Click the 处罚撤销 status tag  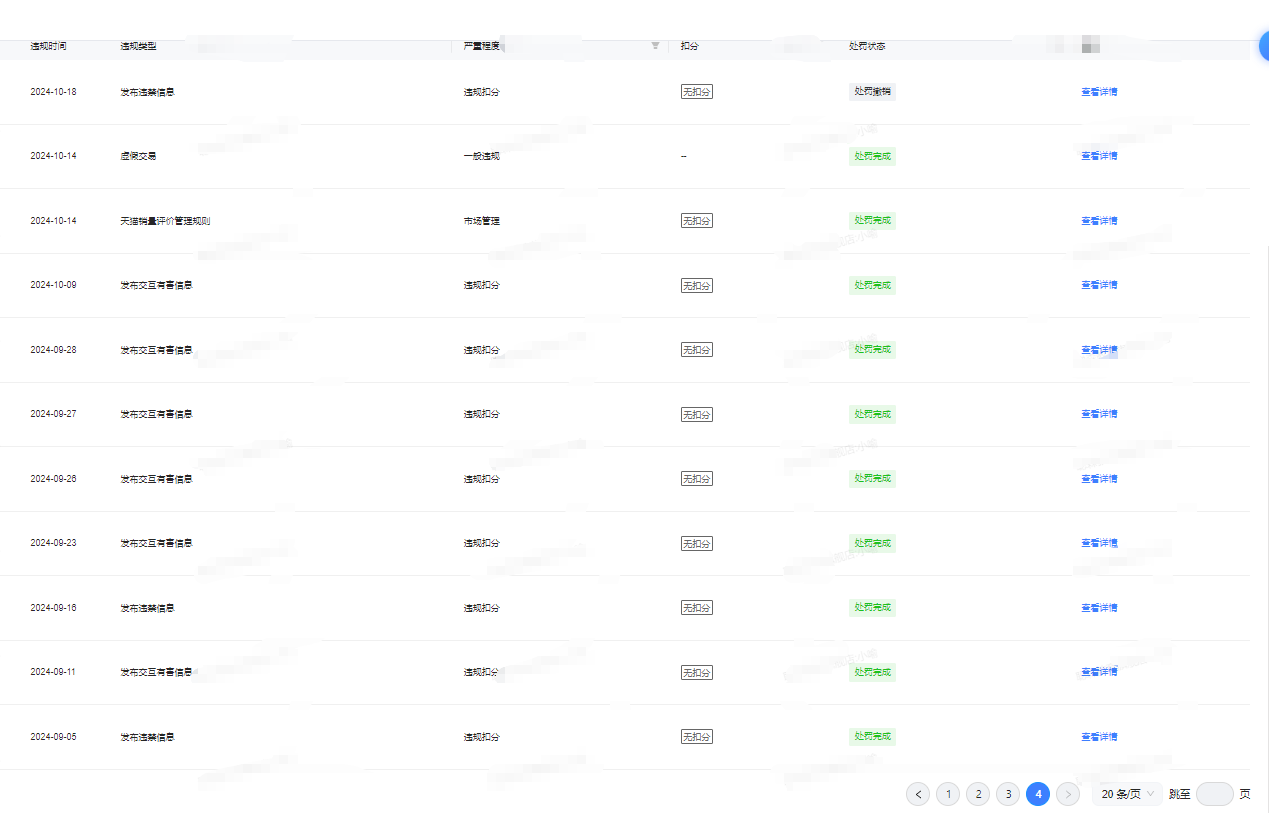pyautogui.click(x=872, y=91)
